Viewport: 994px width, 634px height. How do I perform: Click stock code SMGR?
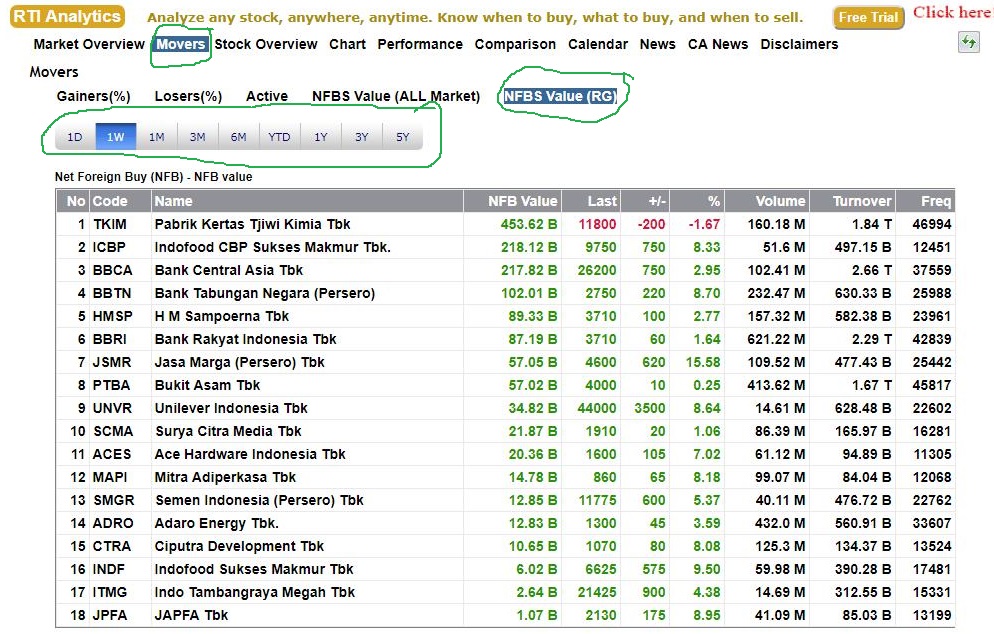113,500
